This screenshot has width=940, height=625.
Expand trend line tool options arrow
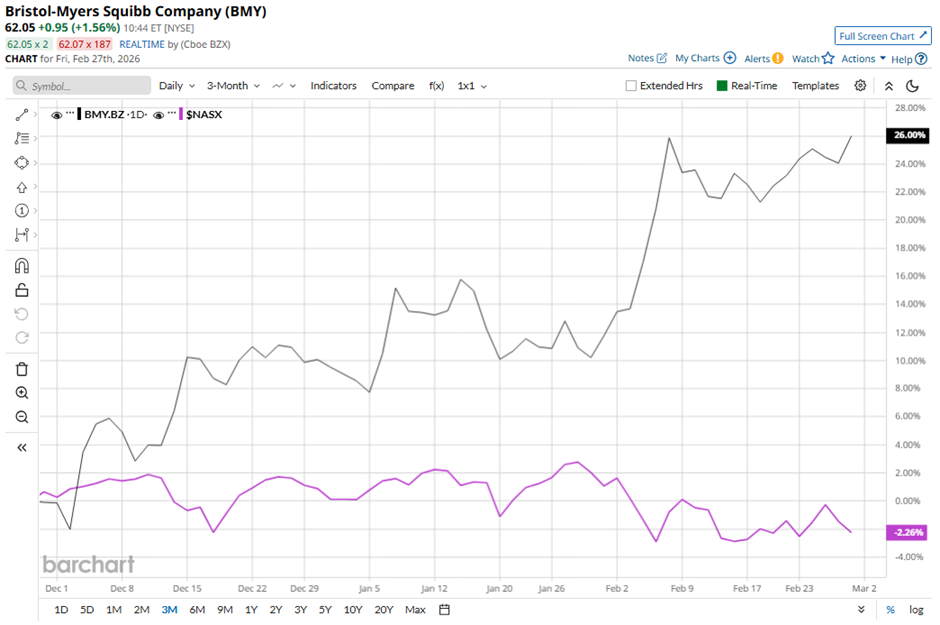tap(35, 114)
